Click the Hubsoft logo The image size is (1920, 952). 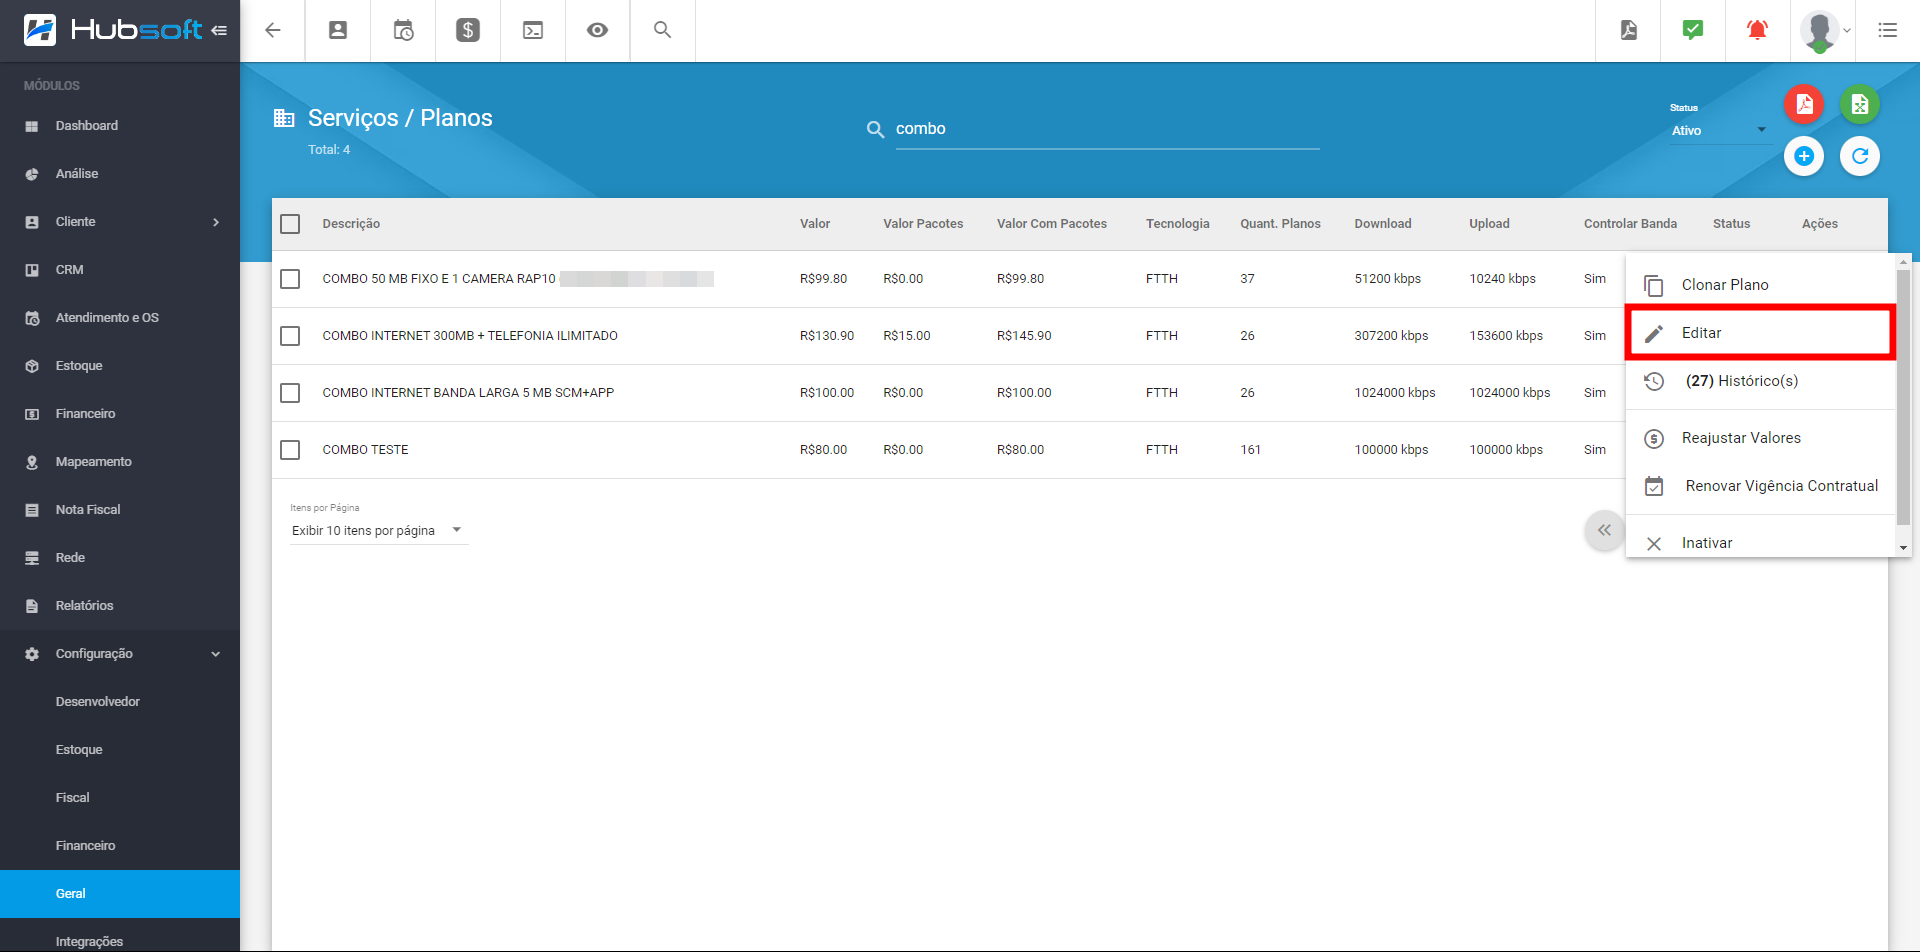pos(113,30)
